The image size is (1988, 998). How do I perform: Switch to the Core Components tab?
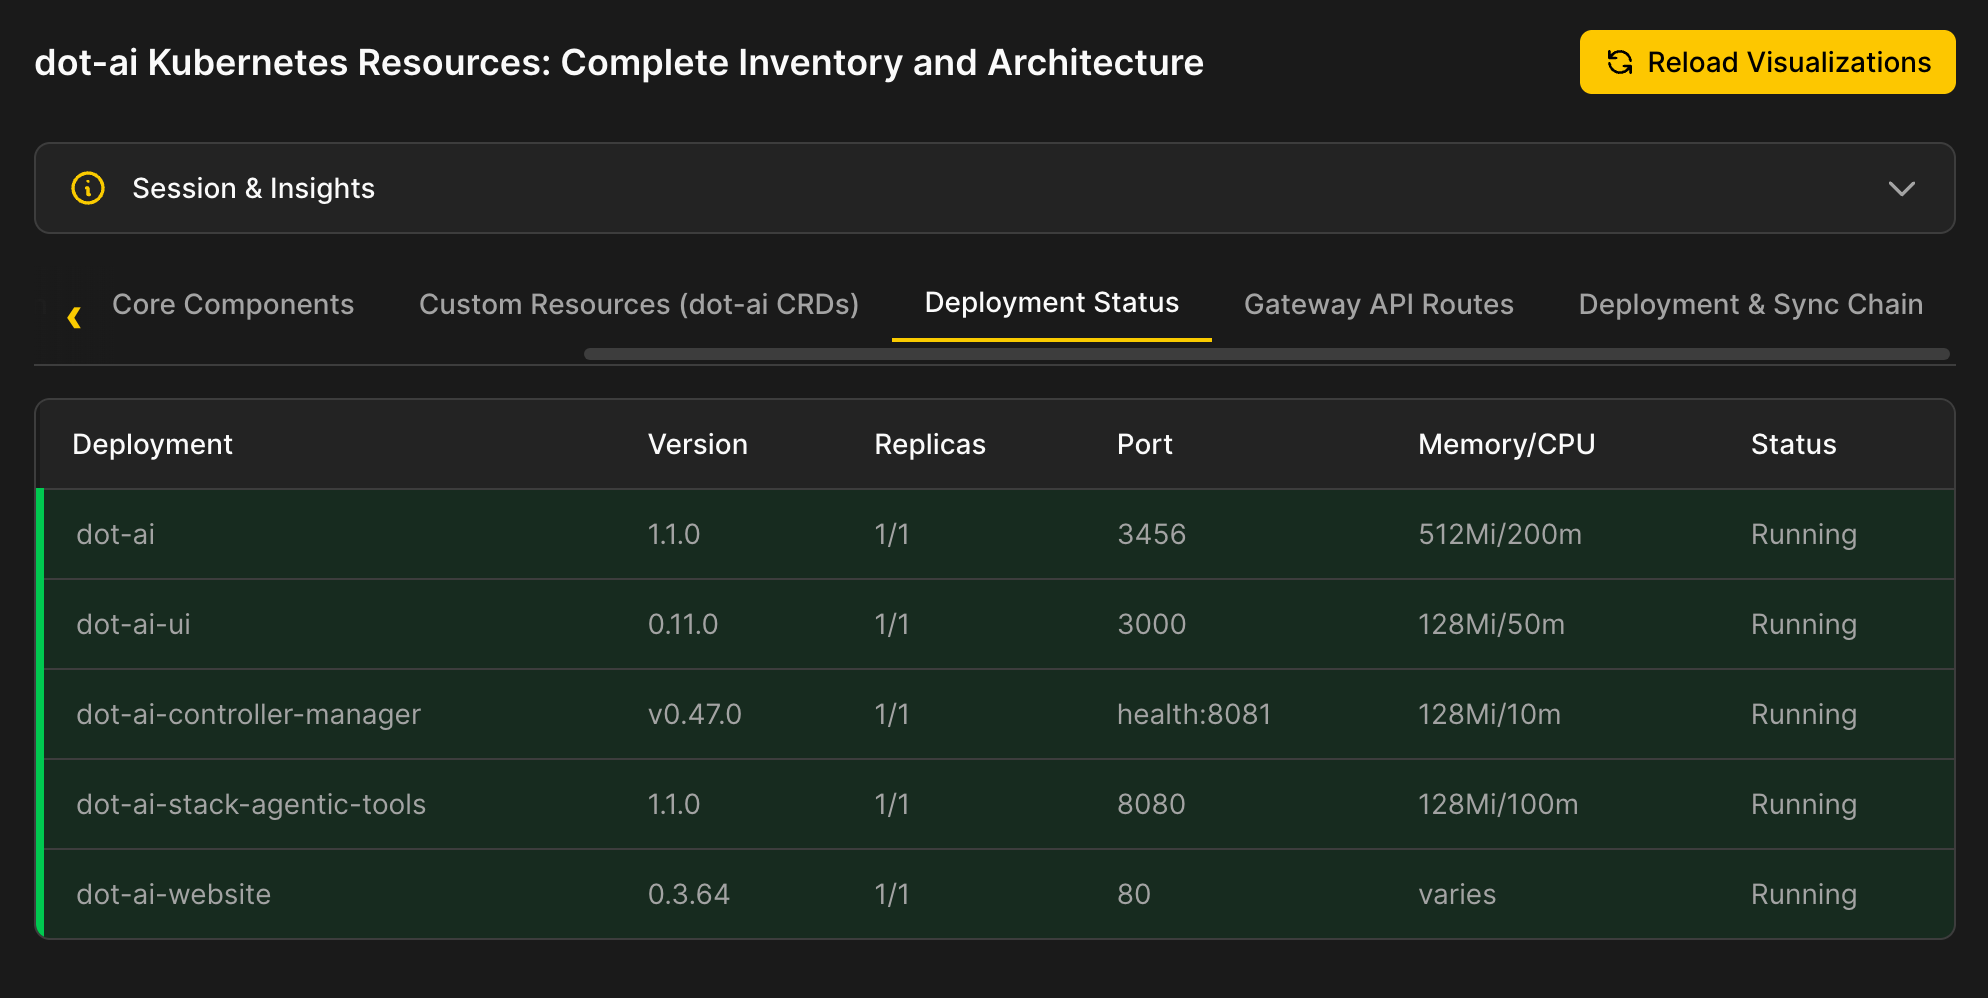pos(233,304)
